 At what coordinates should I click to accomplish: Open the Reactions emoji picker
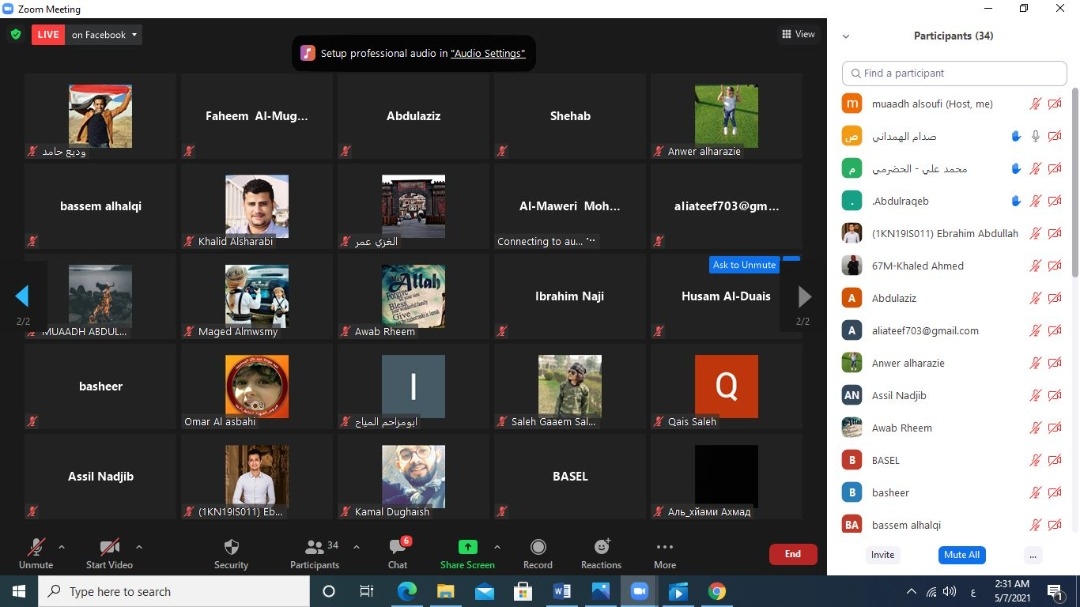601,548
